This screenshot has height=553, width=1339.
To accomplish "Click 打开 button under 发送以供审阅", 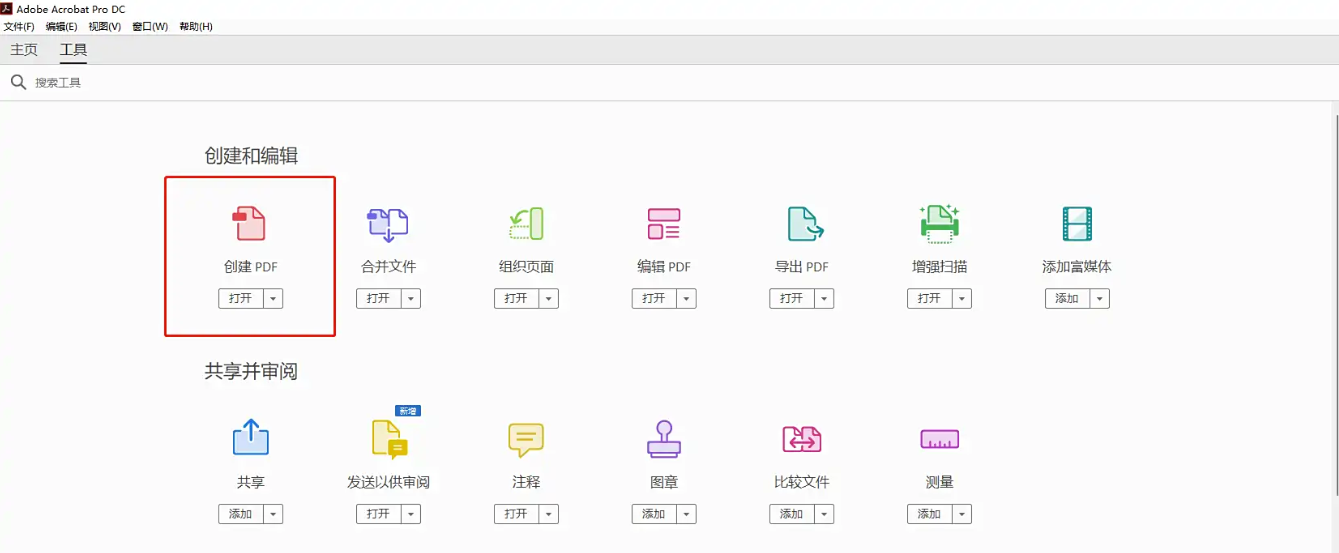I will point(379,514).
